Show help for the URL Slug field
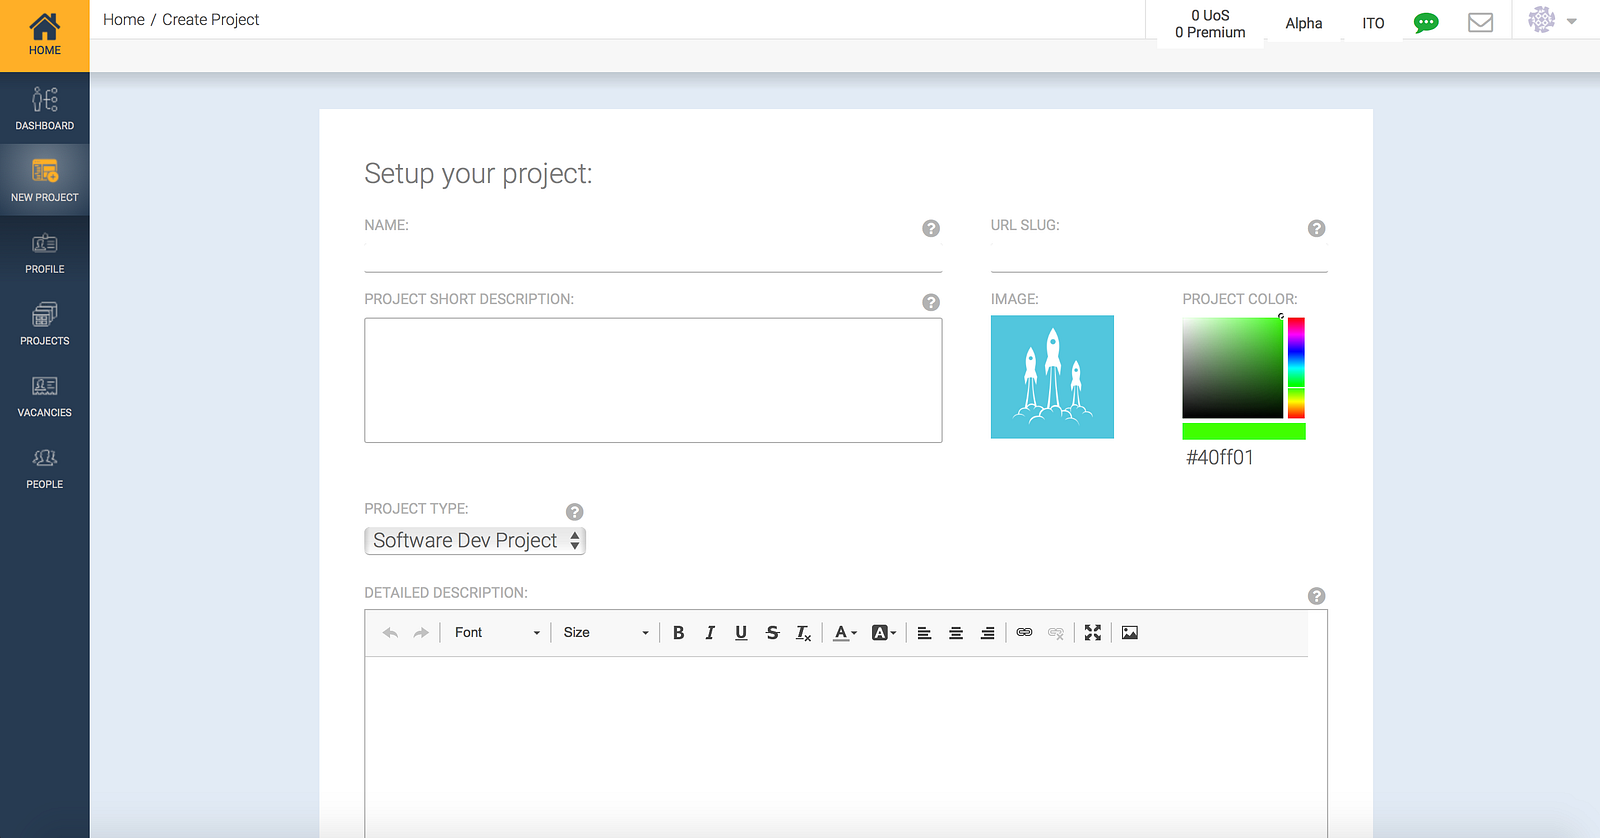 (1317, 228)
